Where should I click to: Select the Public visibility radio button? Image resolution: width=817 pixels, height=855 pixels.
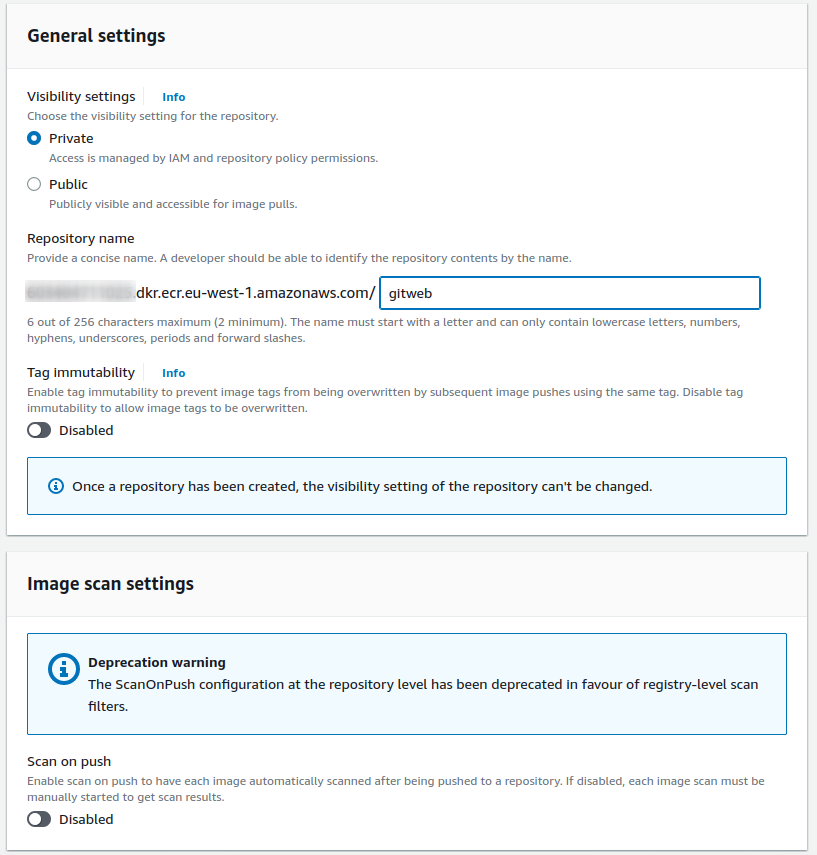coord(34,184)
